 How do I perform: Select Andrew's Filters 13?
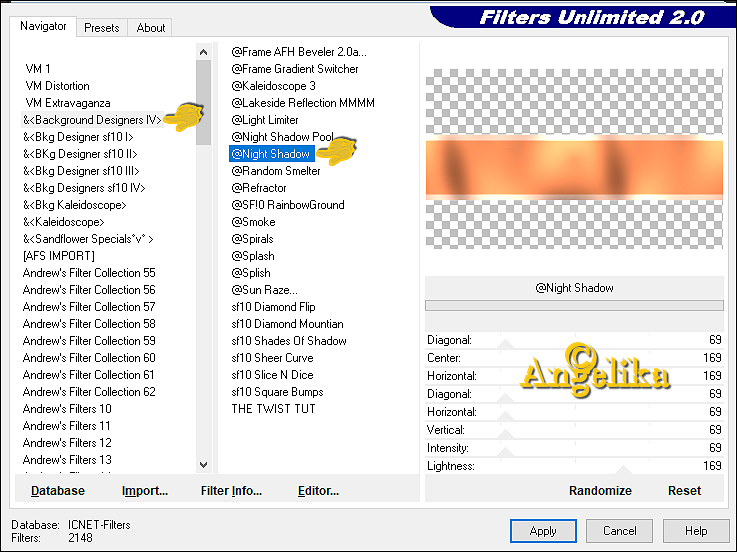pos(67,459)
